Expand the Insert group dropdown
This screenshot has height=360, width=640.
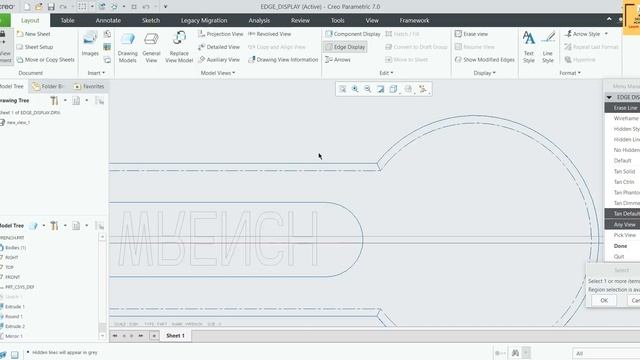(96, 73)
